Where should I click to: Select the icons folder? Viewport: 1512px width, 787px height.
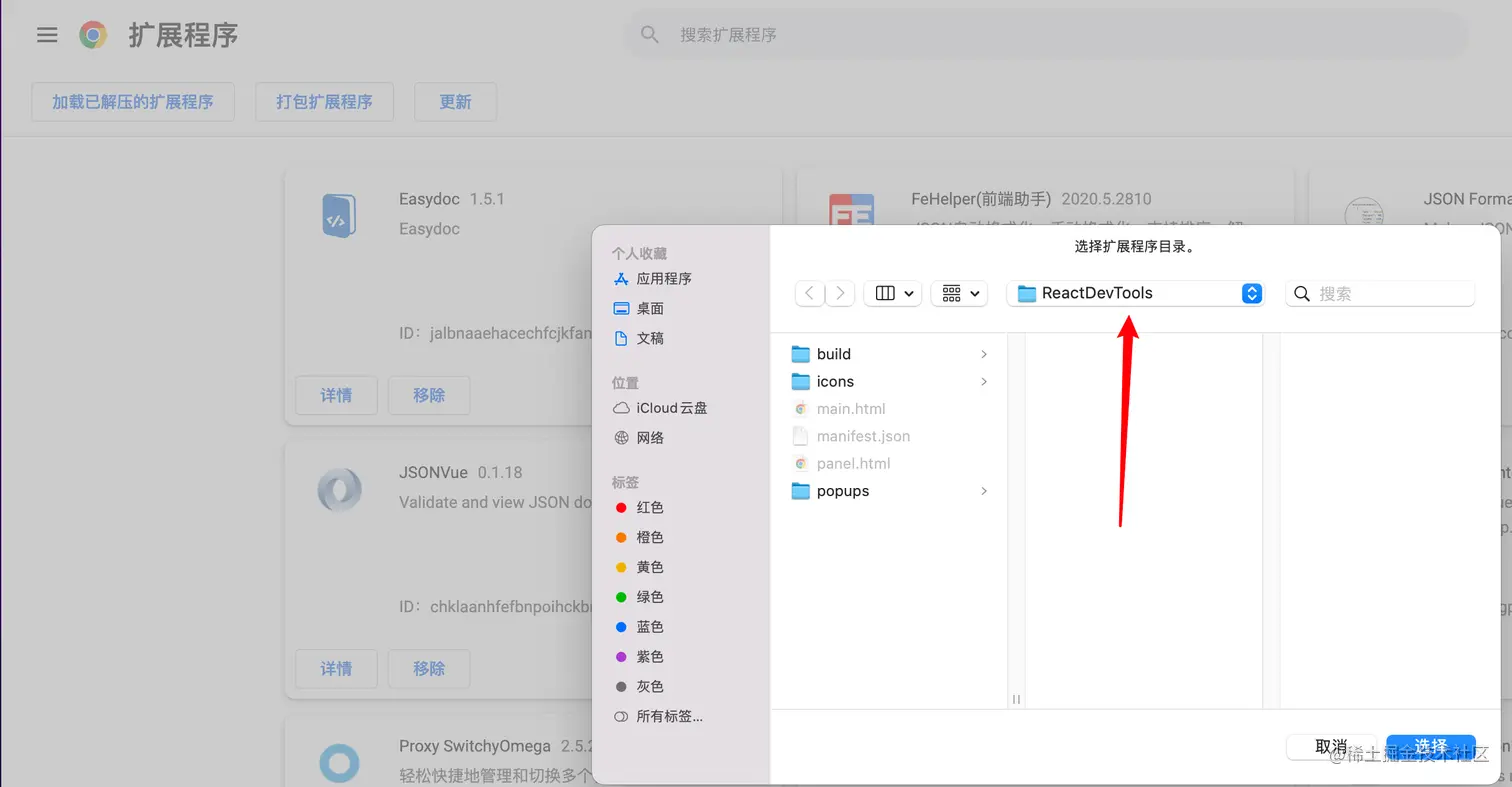(x=890, y=382)
